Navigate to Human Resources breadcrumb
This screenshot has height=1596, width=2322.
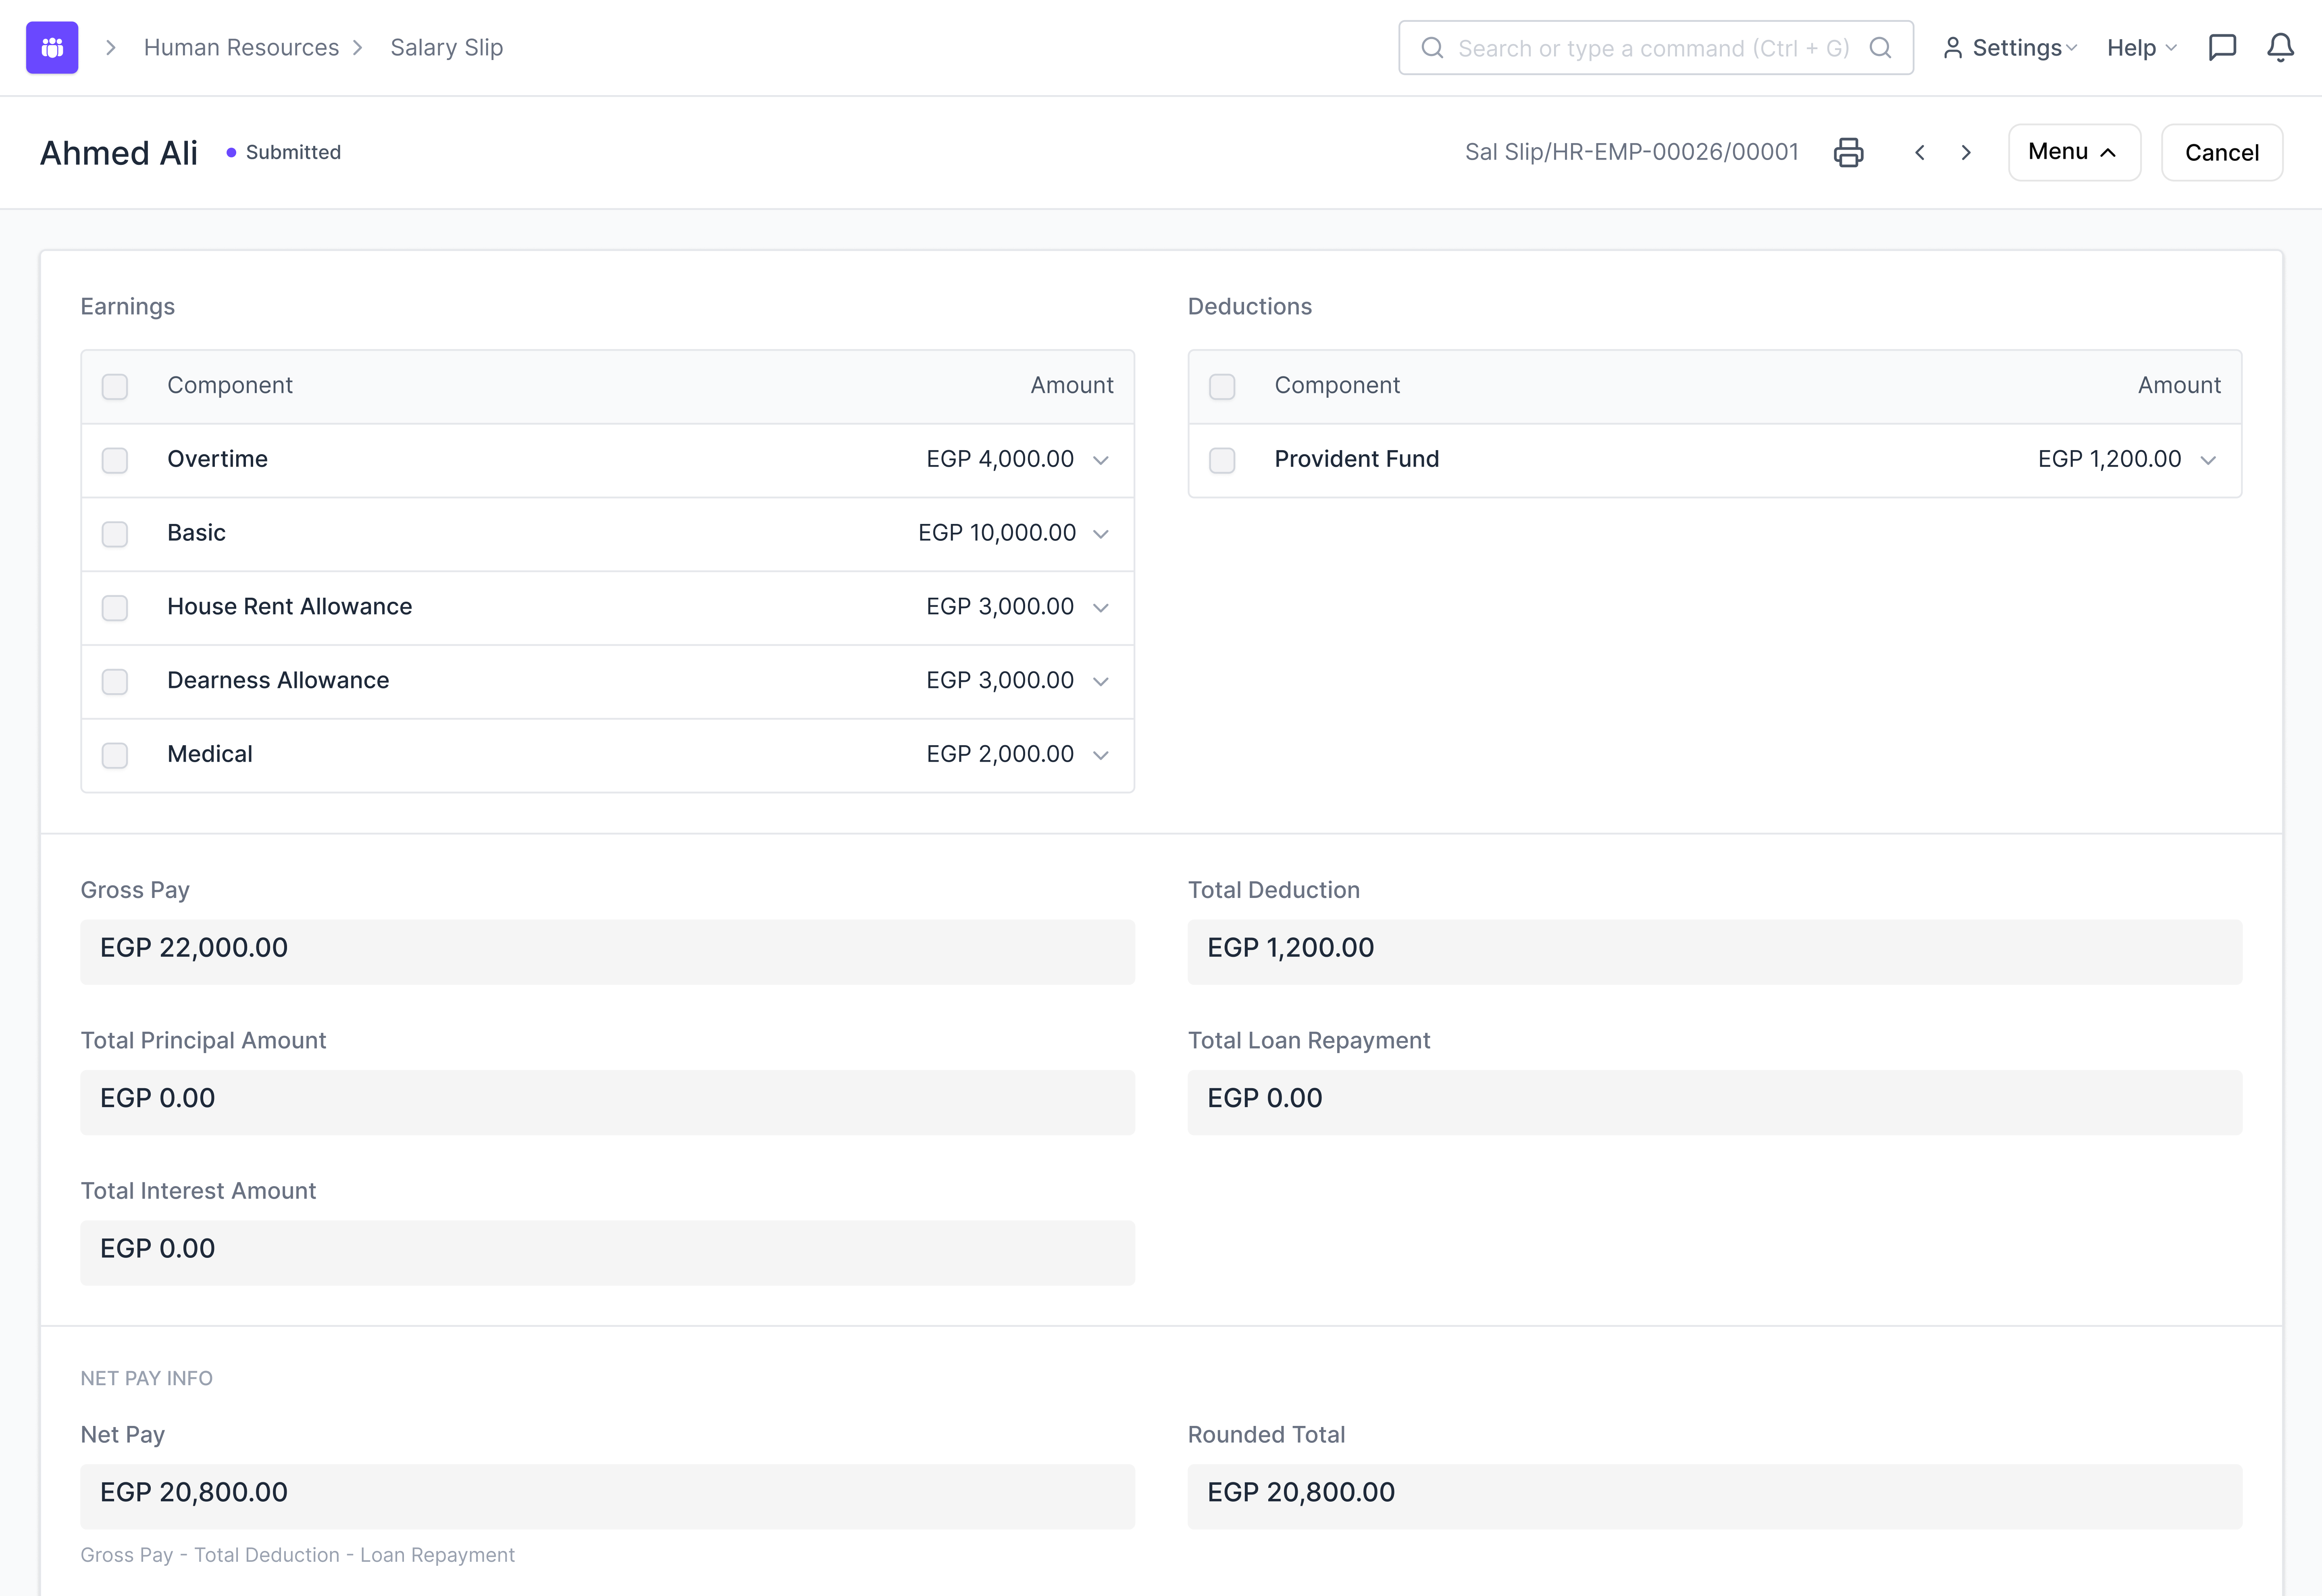241,47
